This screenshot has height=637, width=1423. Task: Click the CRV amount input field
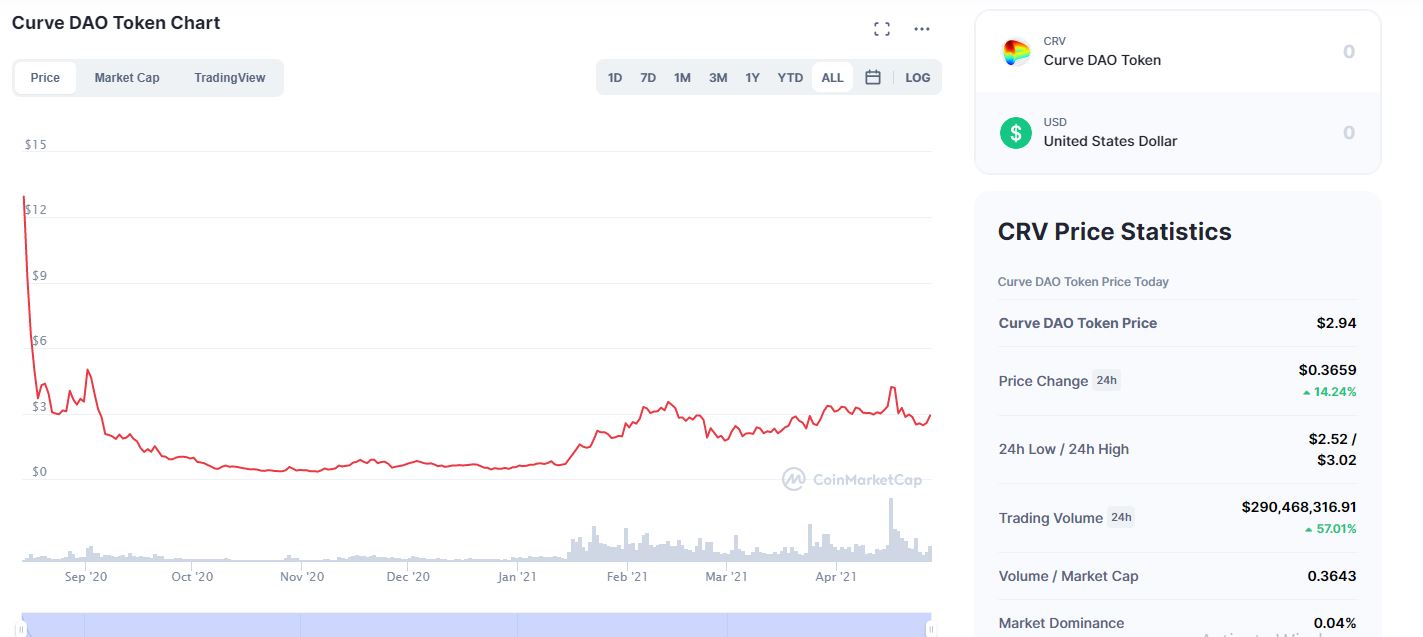[1300, 51]
